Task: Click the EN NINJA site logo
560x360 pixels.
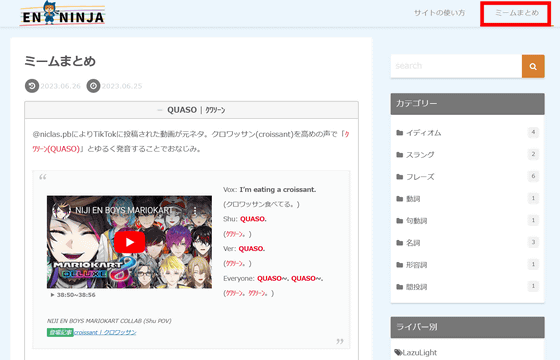Action: [x=62, y=13]
